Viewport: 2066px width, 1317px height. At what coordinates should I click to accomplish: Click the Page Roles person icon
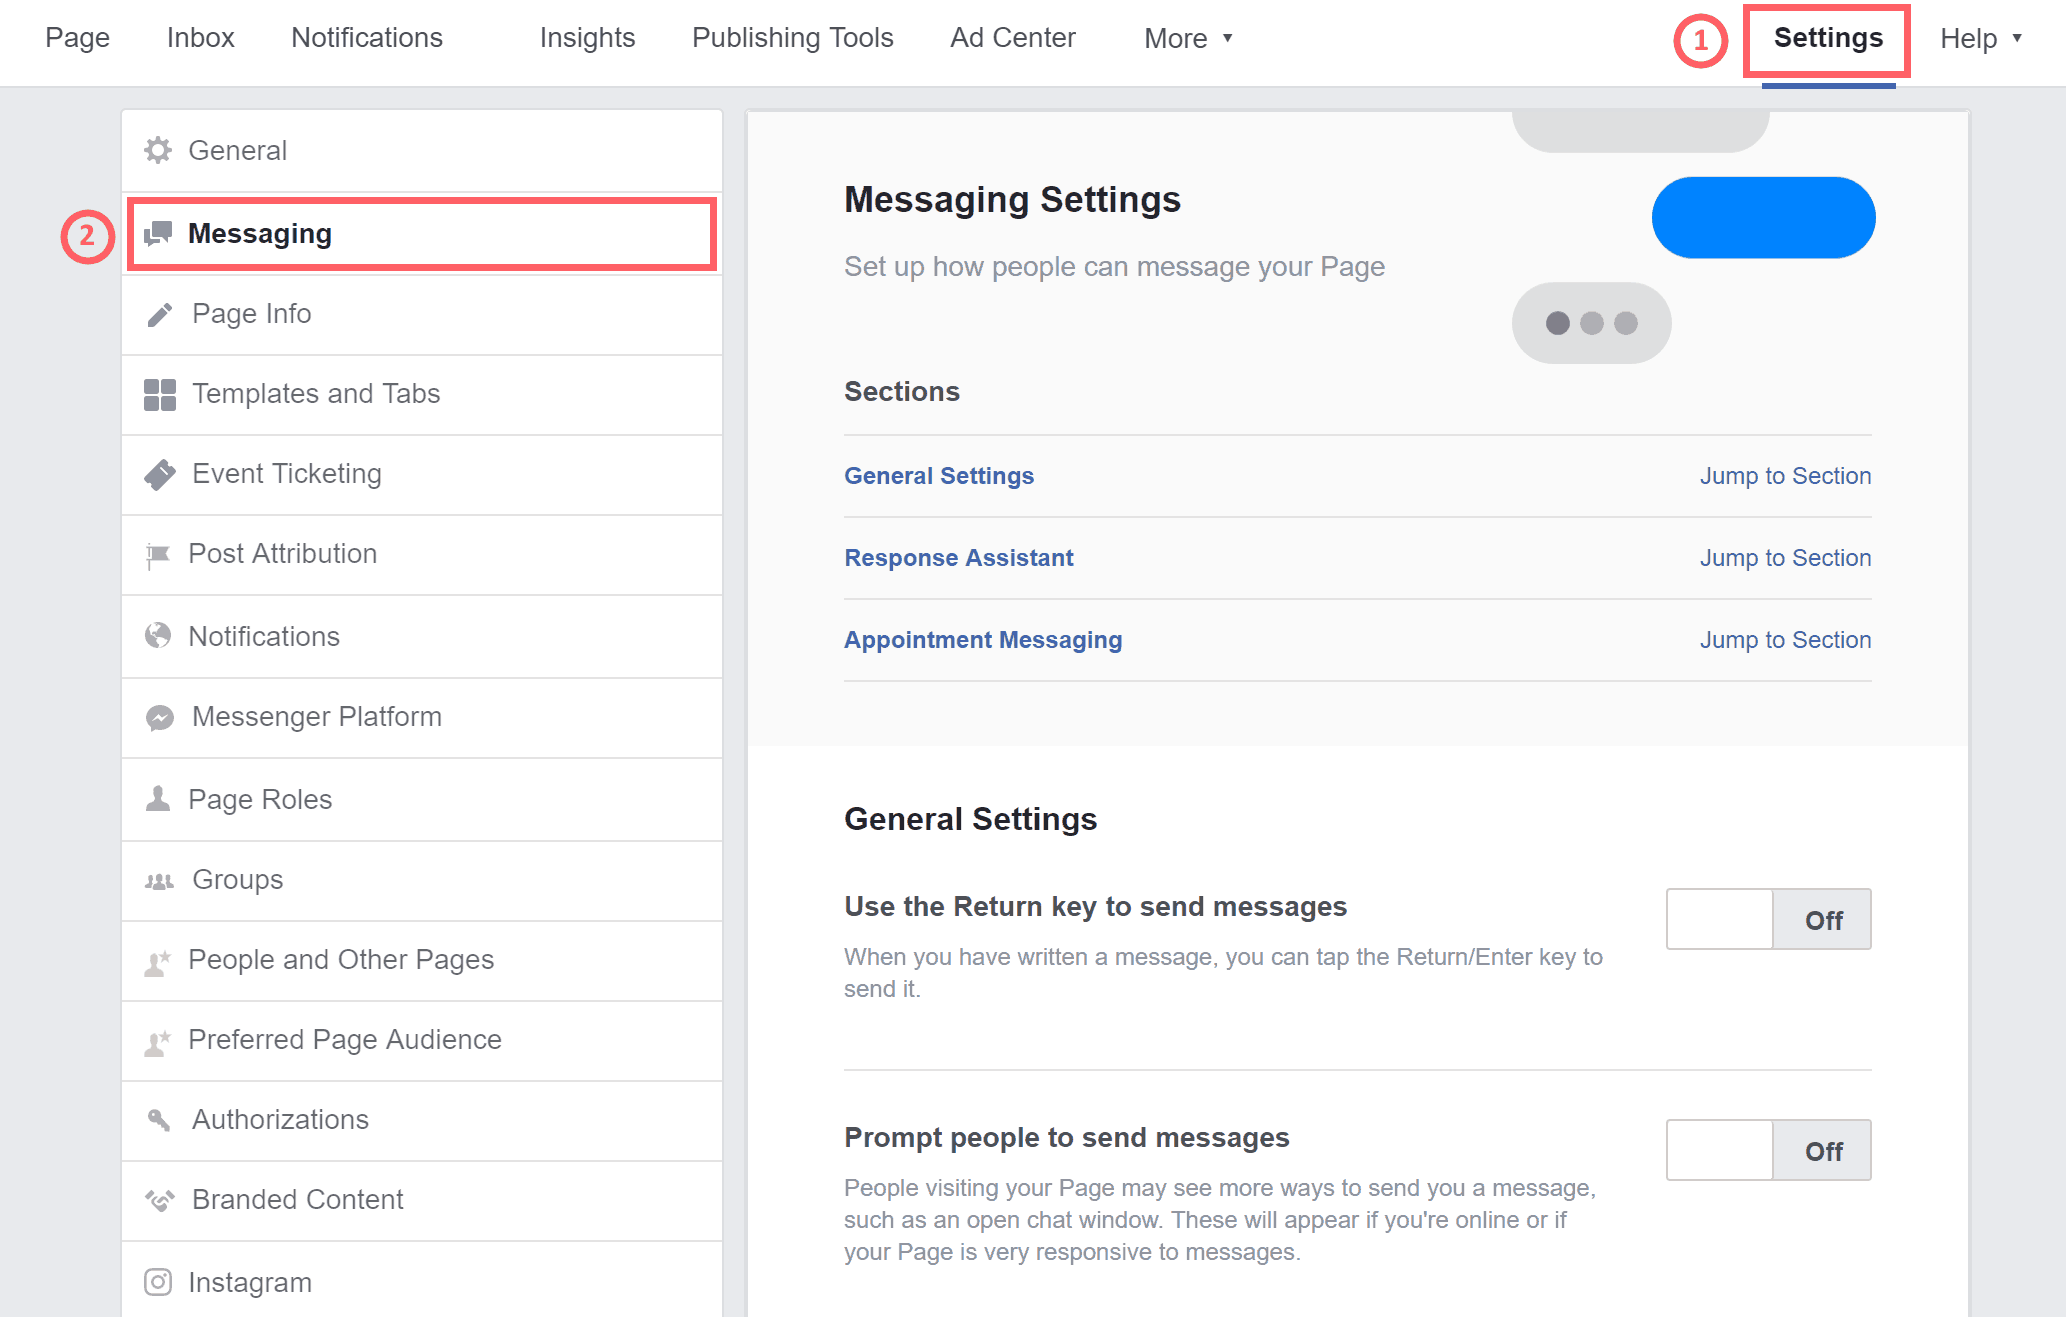(x=159, y=798)
